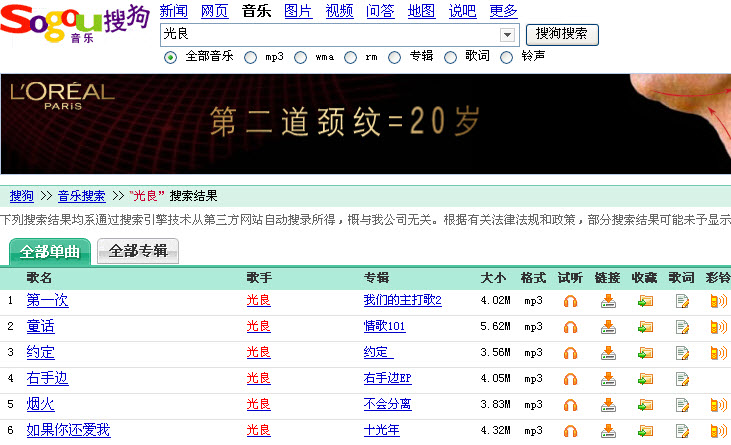Open the 问答 navigation link
This screenshot has height=445, width=731.
coord(380,11)
